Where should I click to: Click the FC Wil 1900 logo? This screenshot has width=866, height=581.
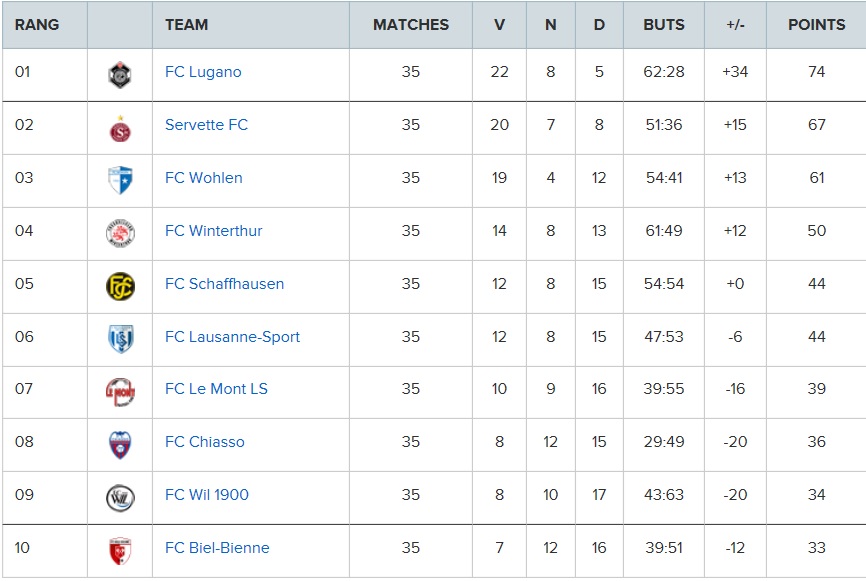(x=120, y=497)
